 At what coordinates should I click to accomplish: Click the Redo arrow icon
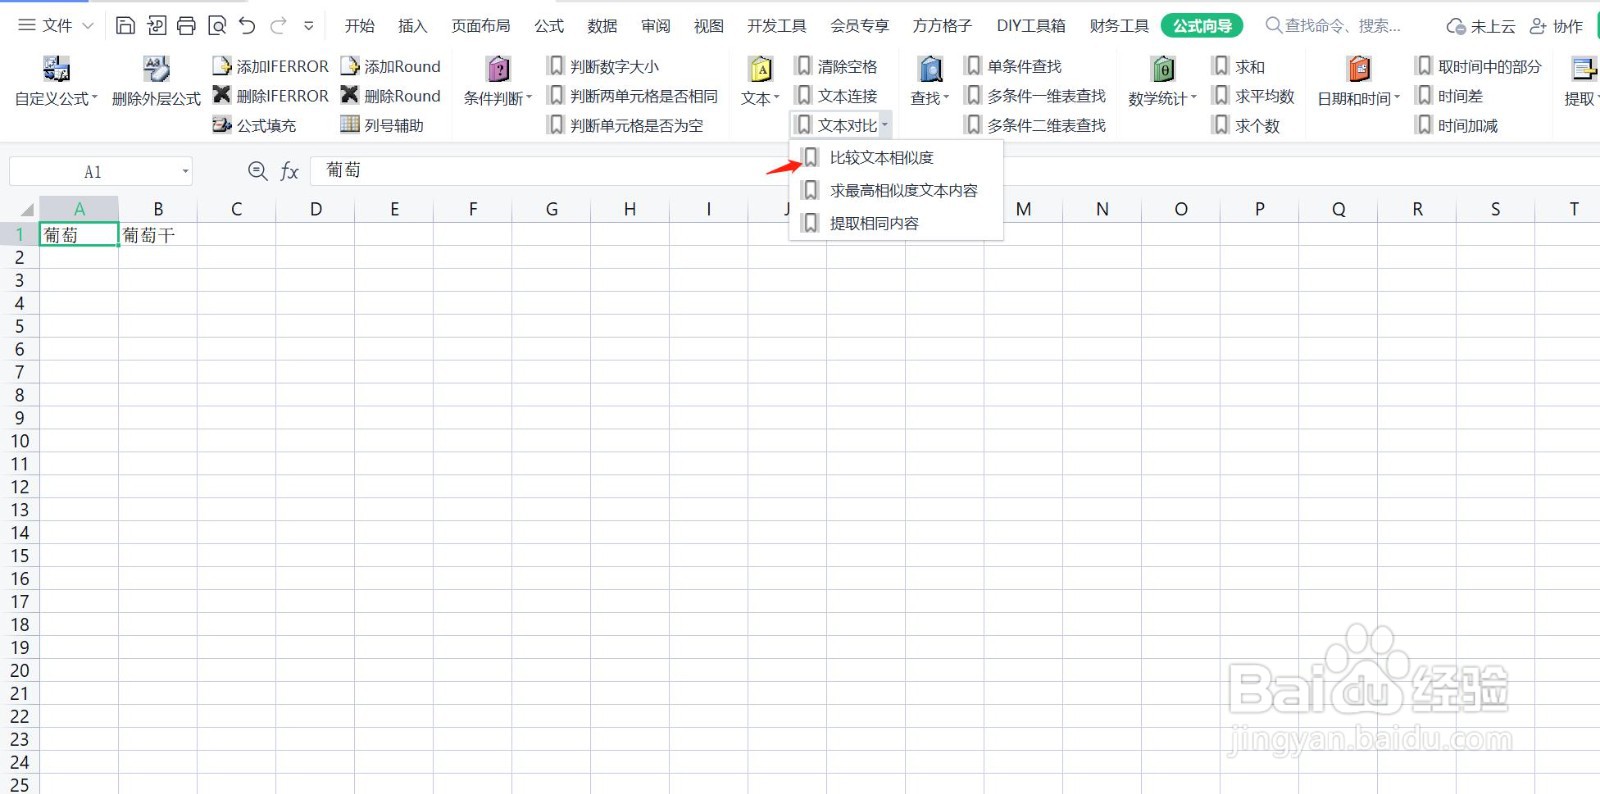pos(278,26)
